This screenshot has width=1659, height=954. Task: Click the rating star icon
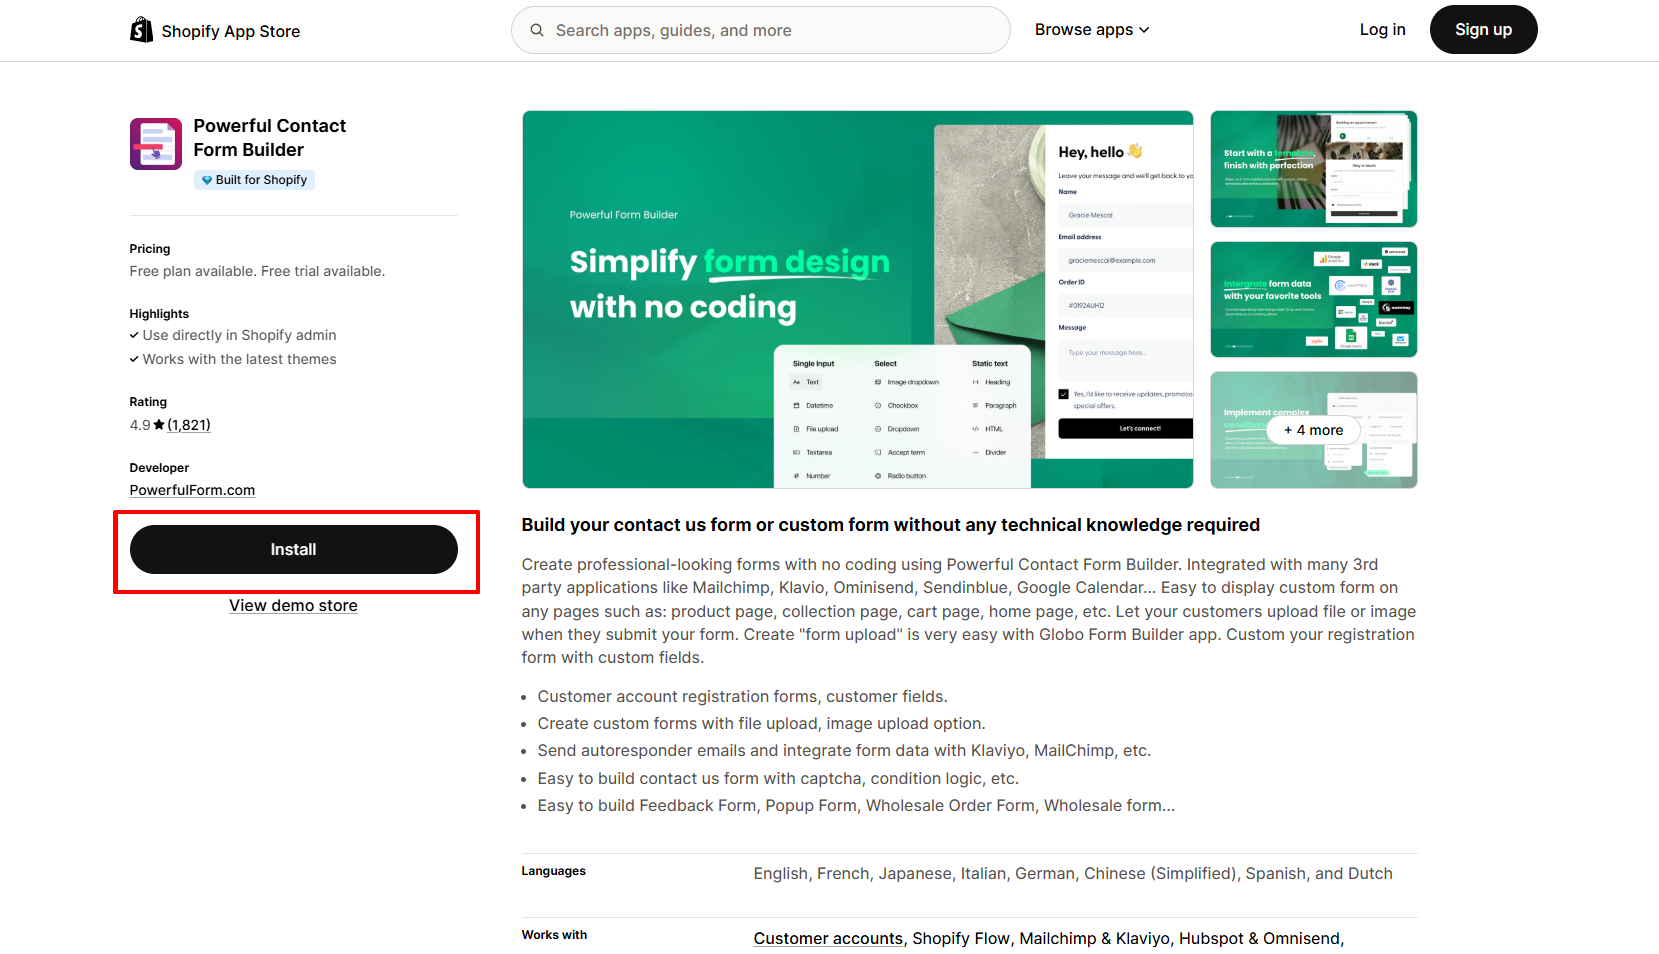tap(159, 425)
